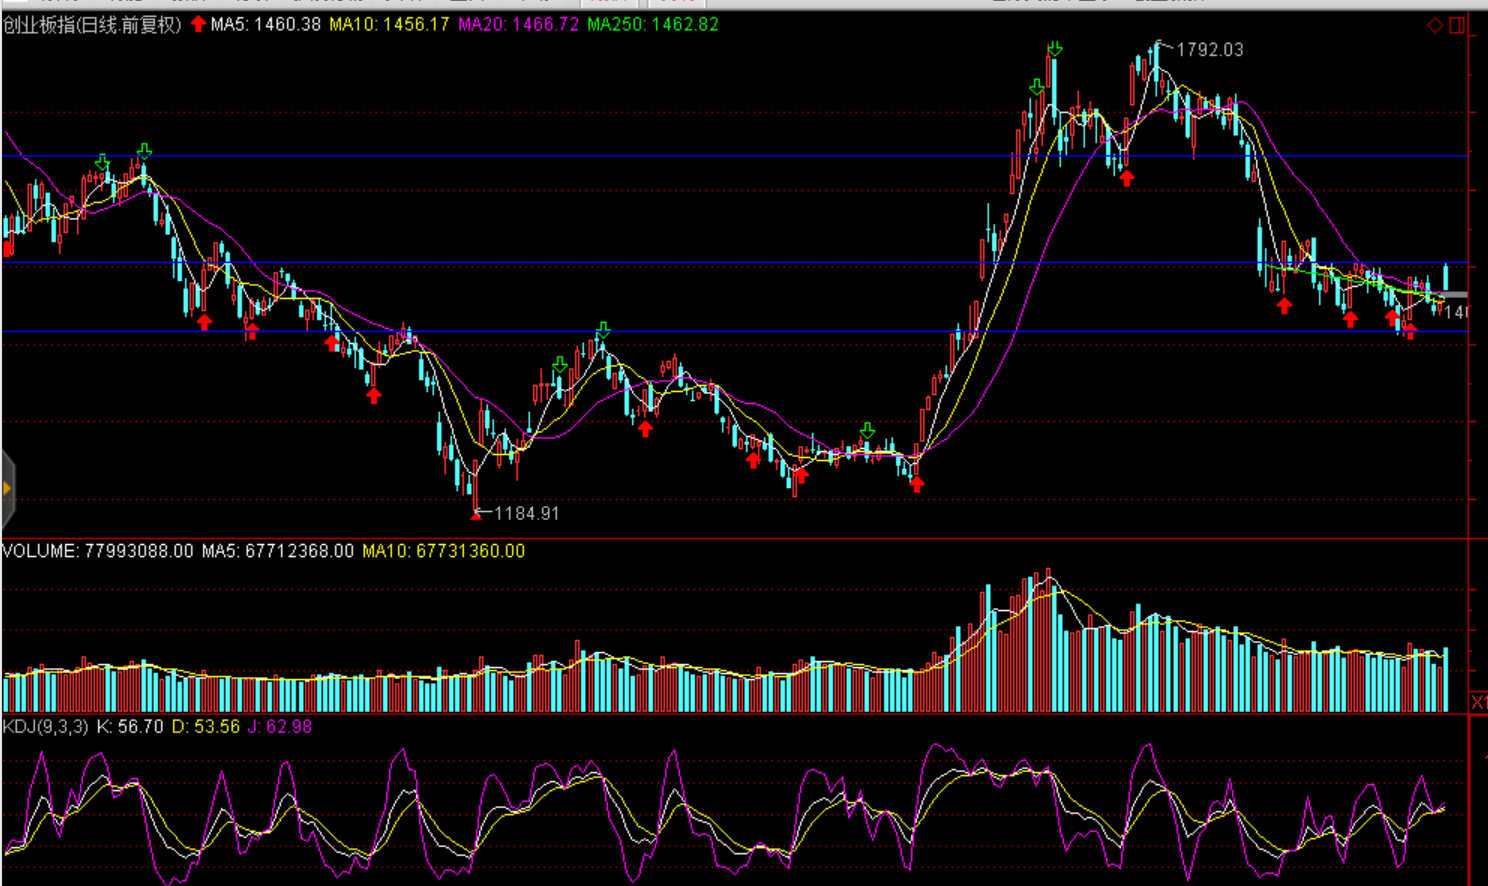Click the gray current-price marker on right axis
Viewport: 1488px width, 886px height.
[x=1455, y=295]
